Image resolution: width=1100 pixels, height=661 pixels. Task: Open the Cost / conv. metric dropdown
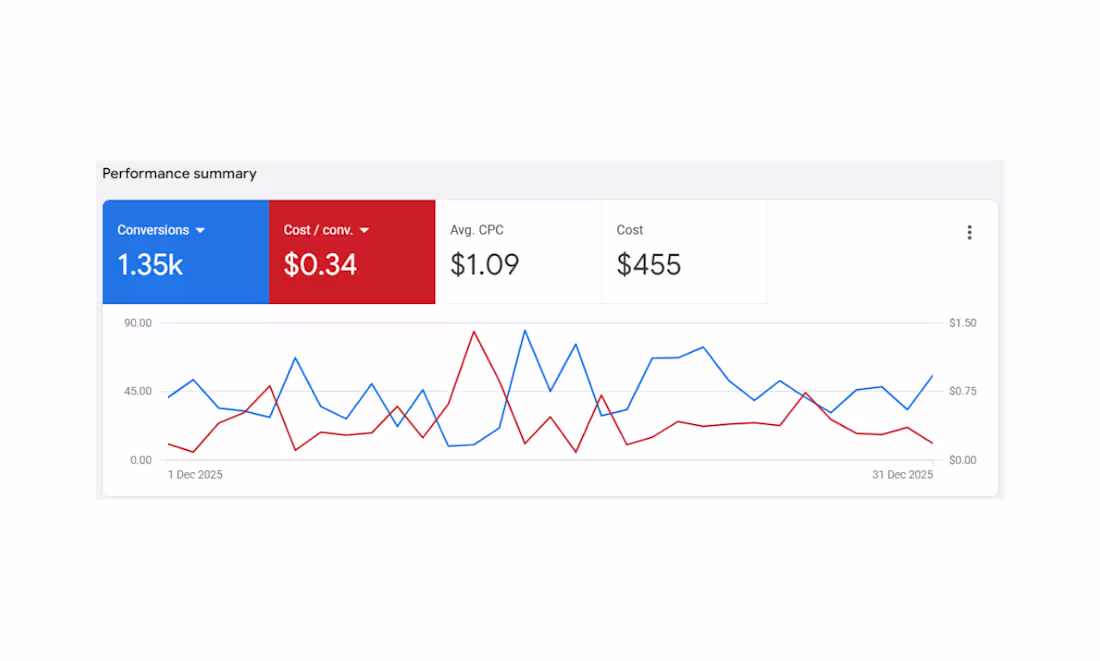point(364,229)
